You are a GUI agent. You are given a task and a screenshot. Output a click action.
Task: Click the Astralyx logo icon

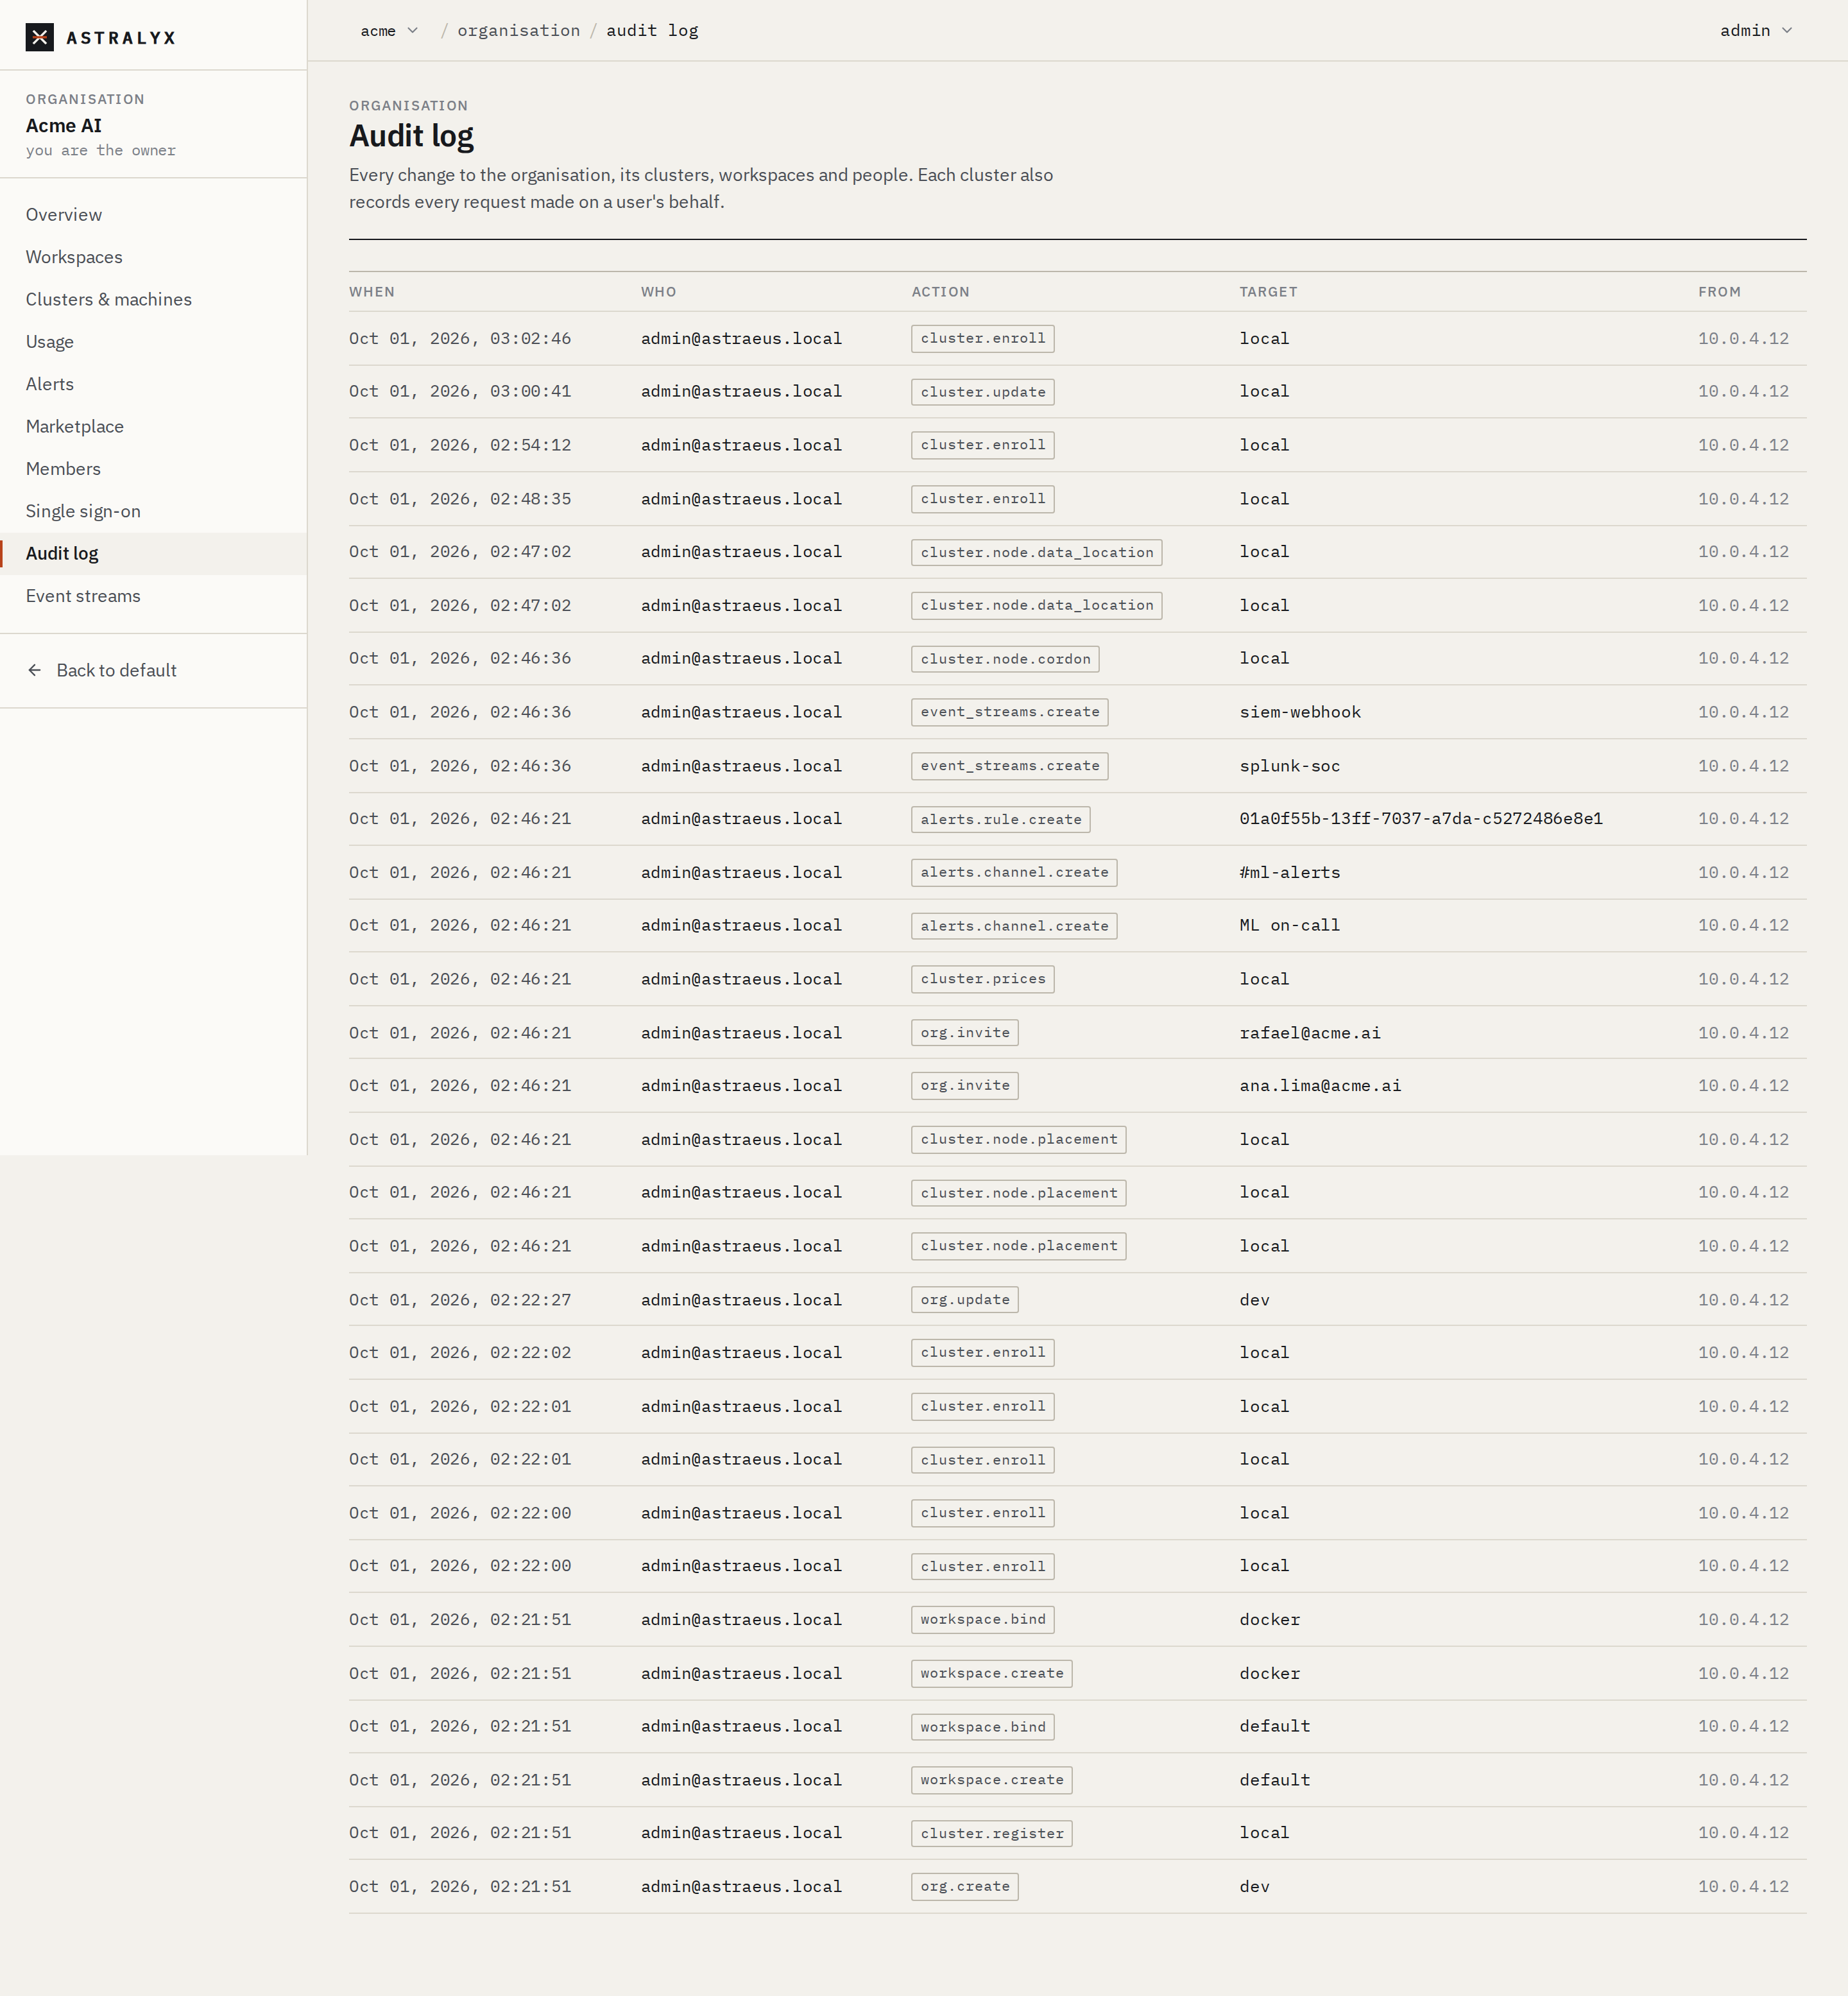coord(40,37)
